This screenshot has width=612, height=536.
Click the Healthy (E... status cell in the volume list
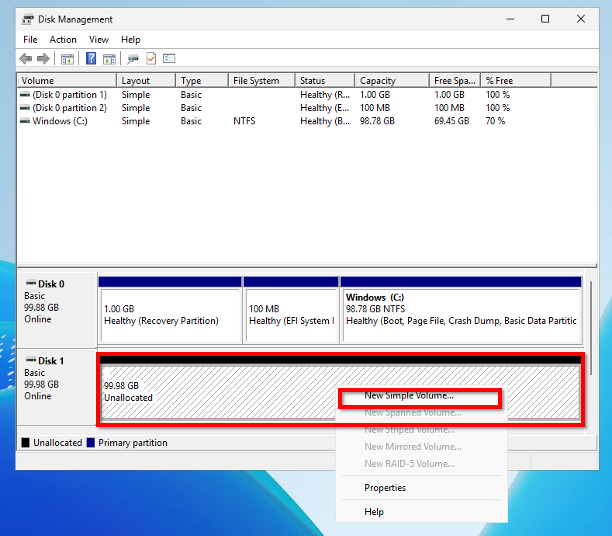[x=325, y=108]
